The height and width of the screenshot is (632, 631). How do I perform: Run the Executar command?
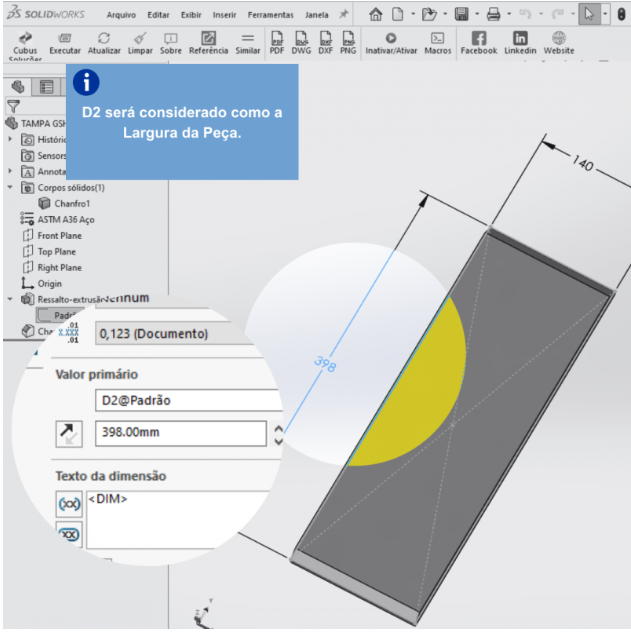coord(65,38)
